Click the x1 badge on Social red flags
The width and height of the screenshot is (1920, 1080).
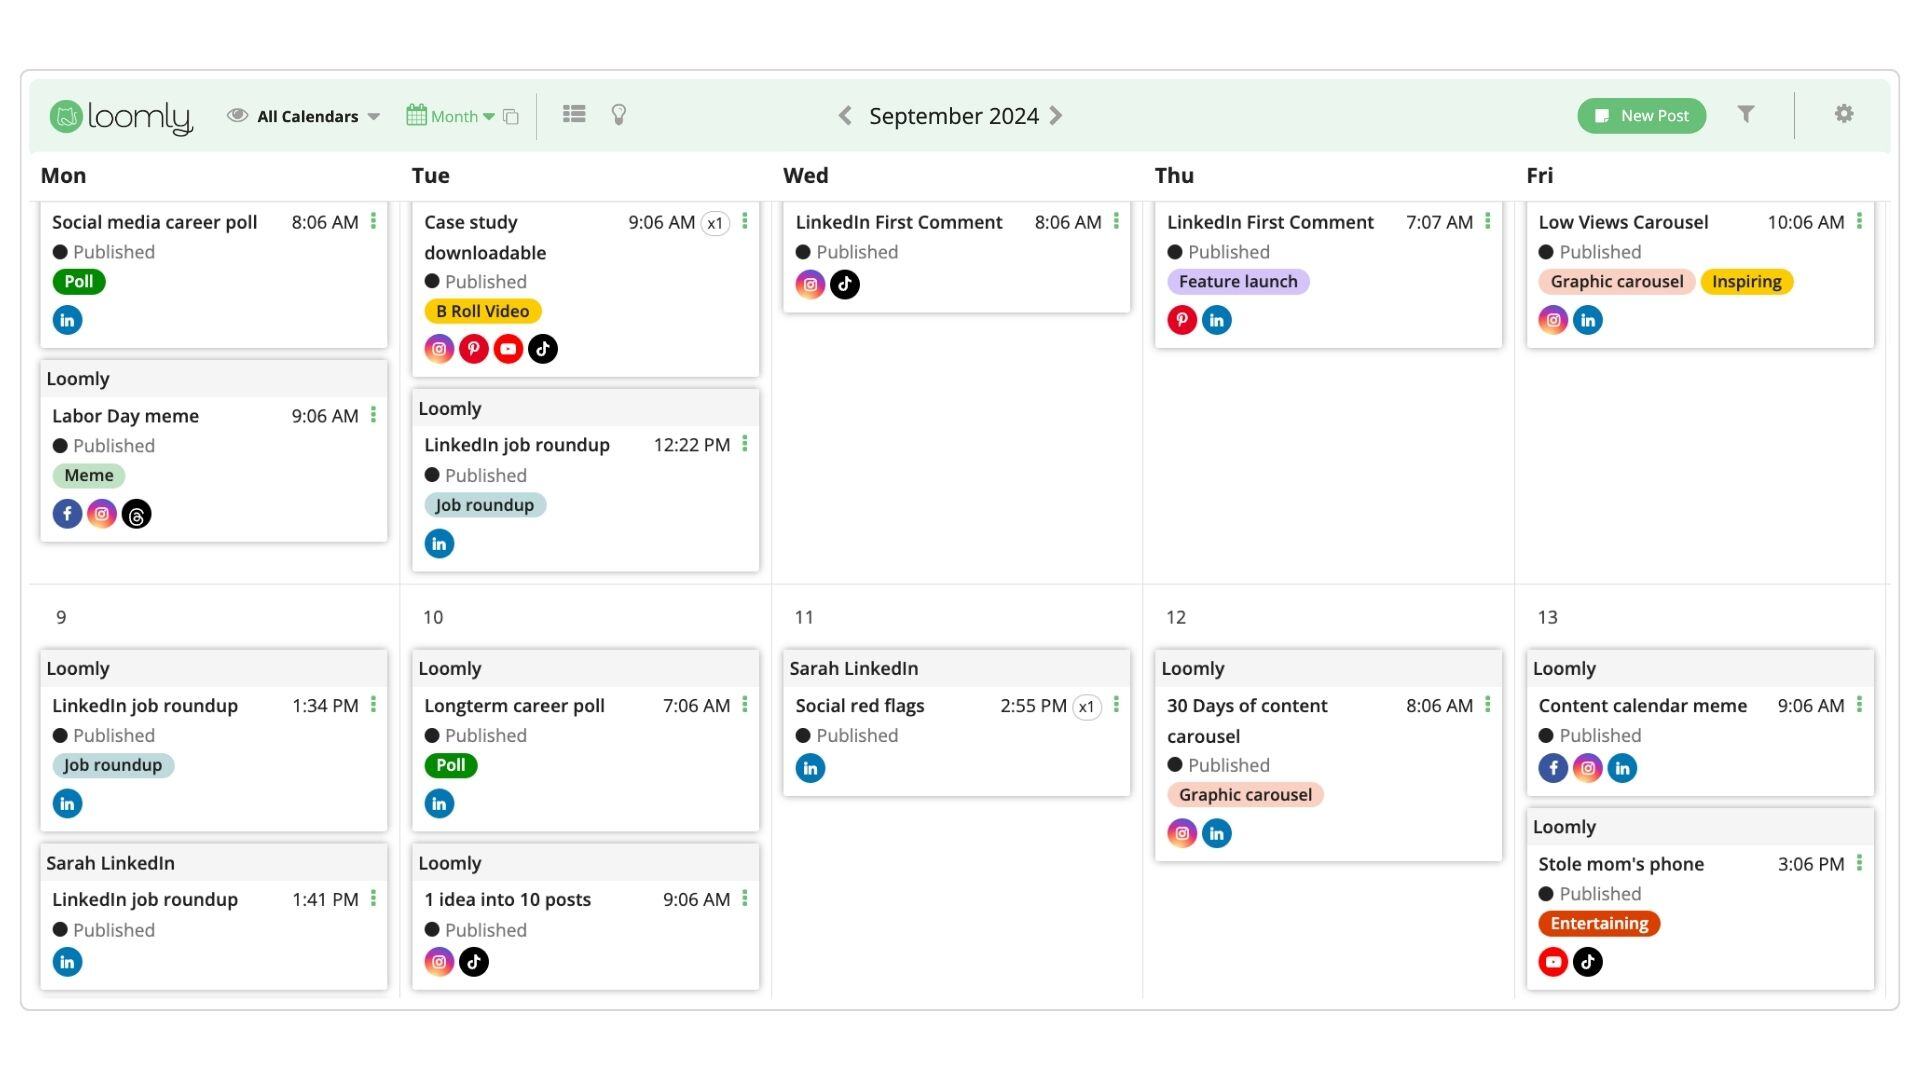tap(1087, 706)
